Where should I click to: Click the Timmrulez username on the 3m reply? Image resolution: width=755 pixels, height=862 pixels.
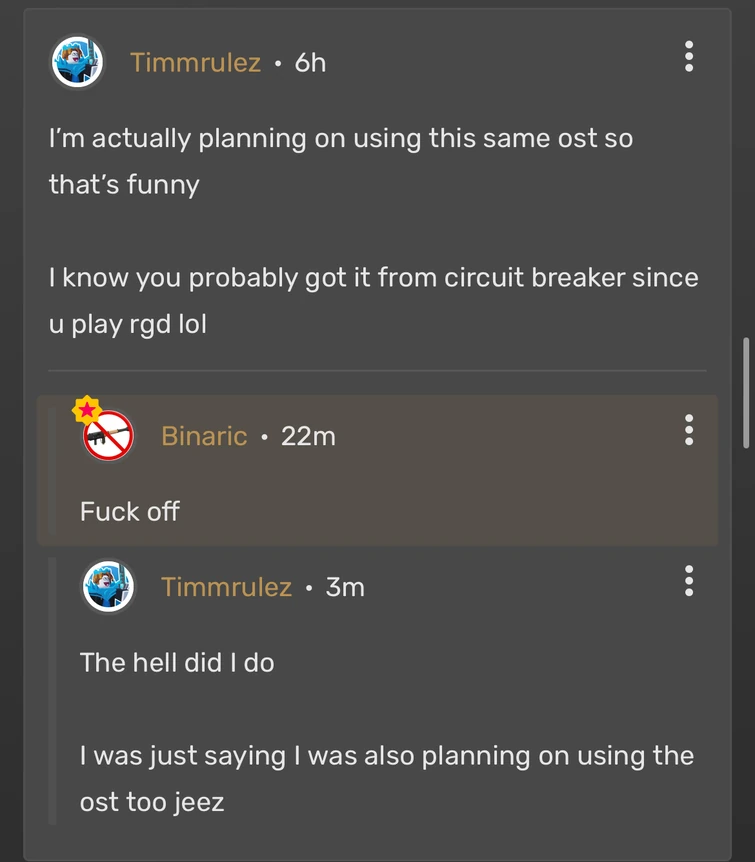click(226, 587)
